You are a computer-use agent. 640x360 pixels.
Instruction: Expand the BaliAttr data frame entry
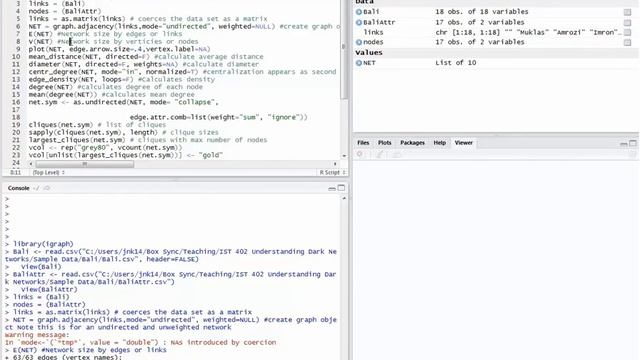tap(359, 22)
